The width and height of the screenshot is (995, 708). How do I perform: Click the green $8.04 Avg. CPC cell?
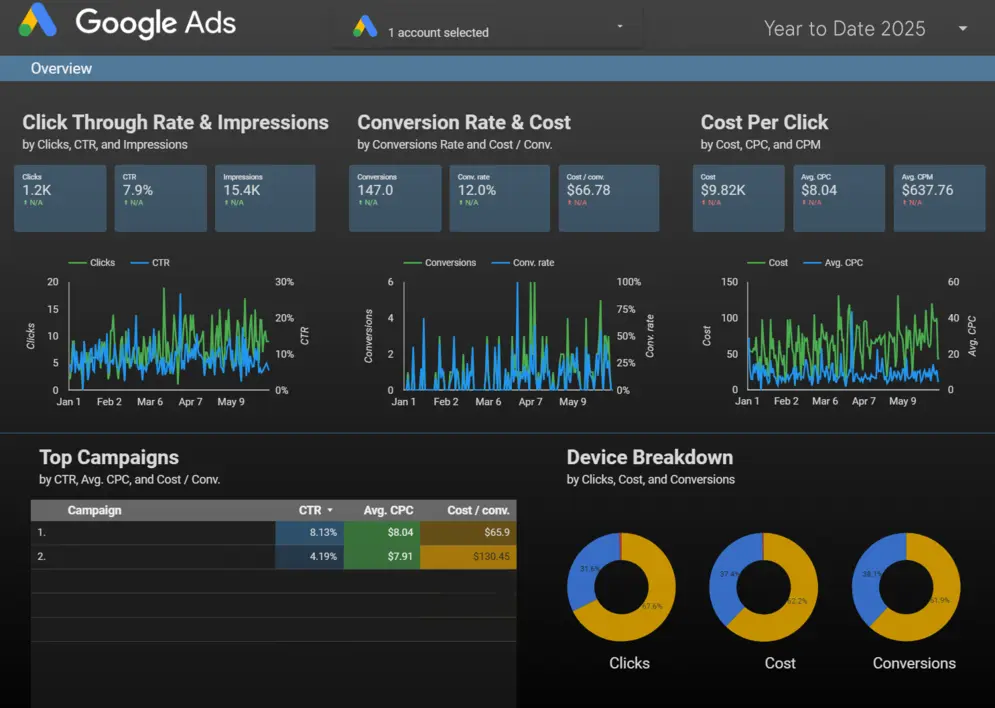click(381, 533)
